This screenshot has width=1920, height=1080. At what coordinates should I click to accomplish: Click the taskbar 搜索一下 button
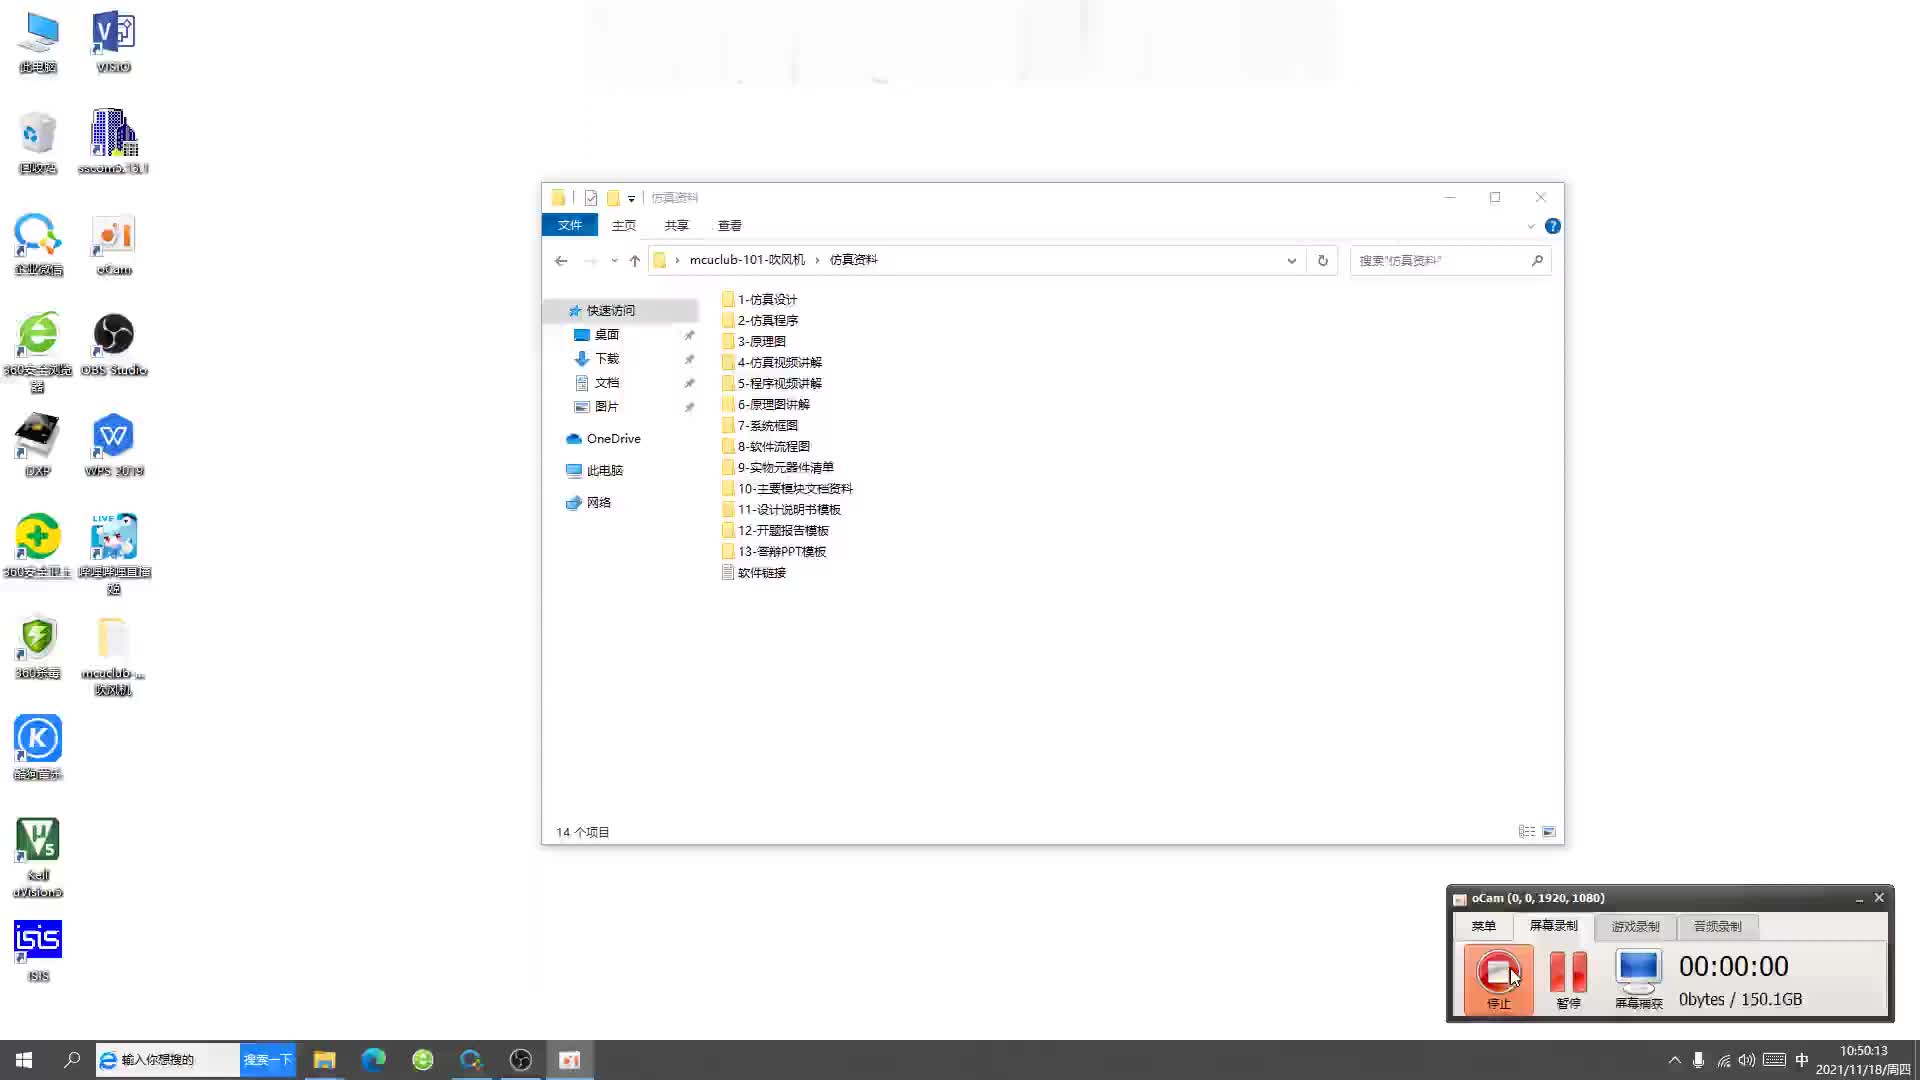click(268, 1060)
